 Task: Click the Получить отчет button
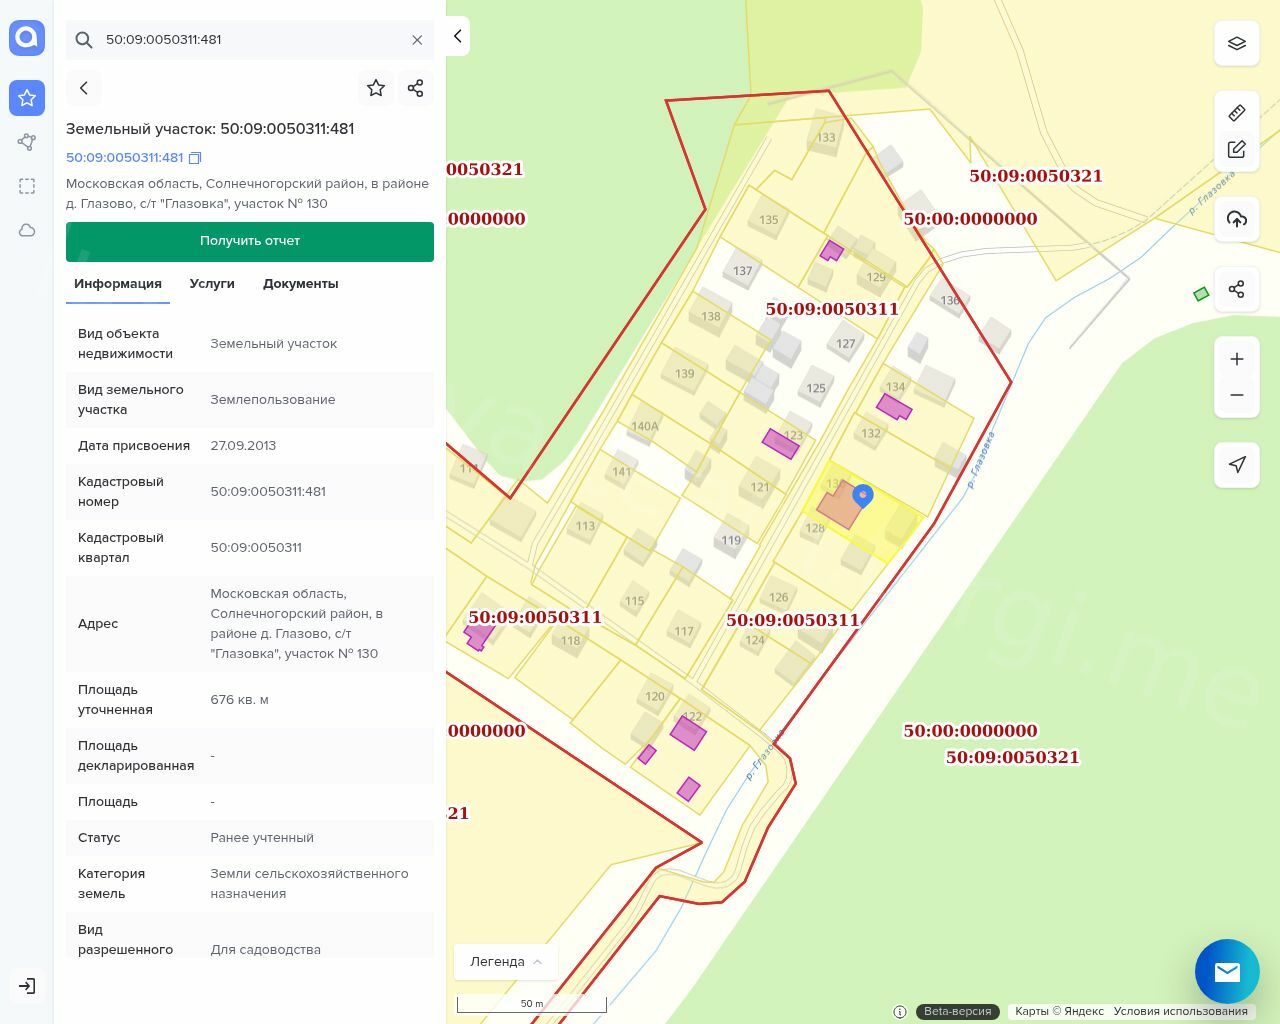tap(250, 241)
